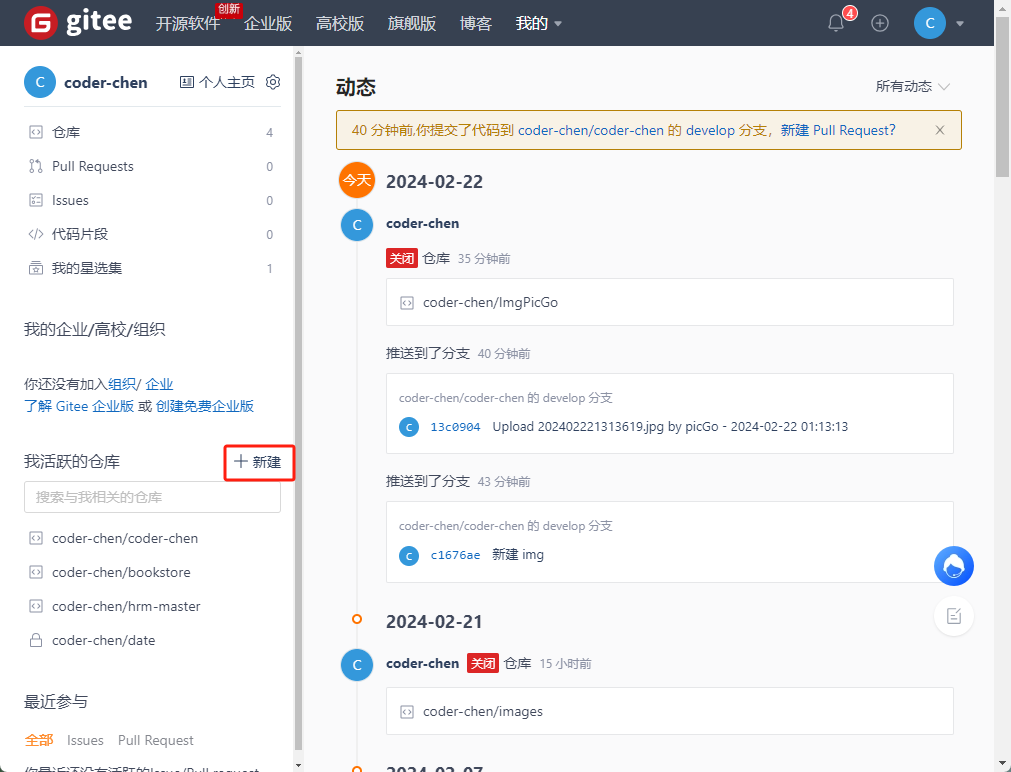
Task: Select the Pull Request tab under 最近参与
Action: pyautogui.click(x=155, y=740)
